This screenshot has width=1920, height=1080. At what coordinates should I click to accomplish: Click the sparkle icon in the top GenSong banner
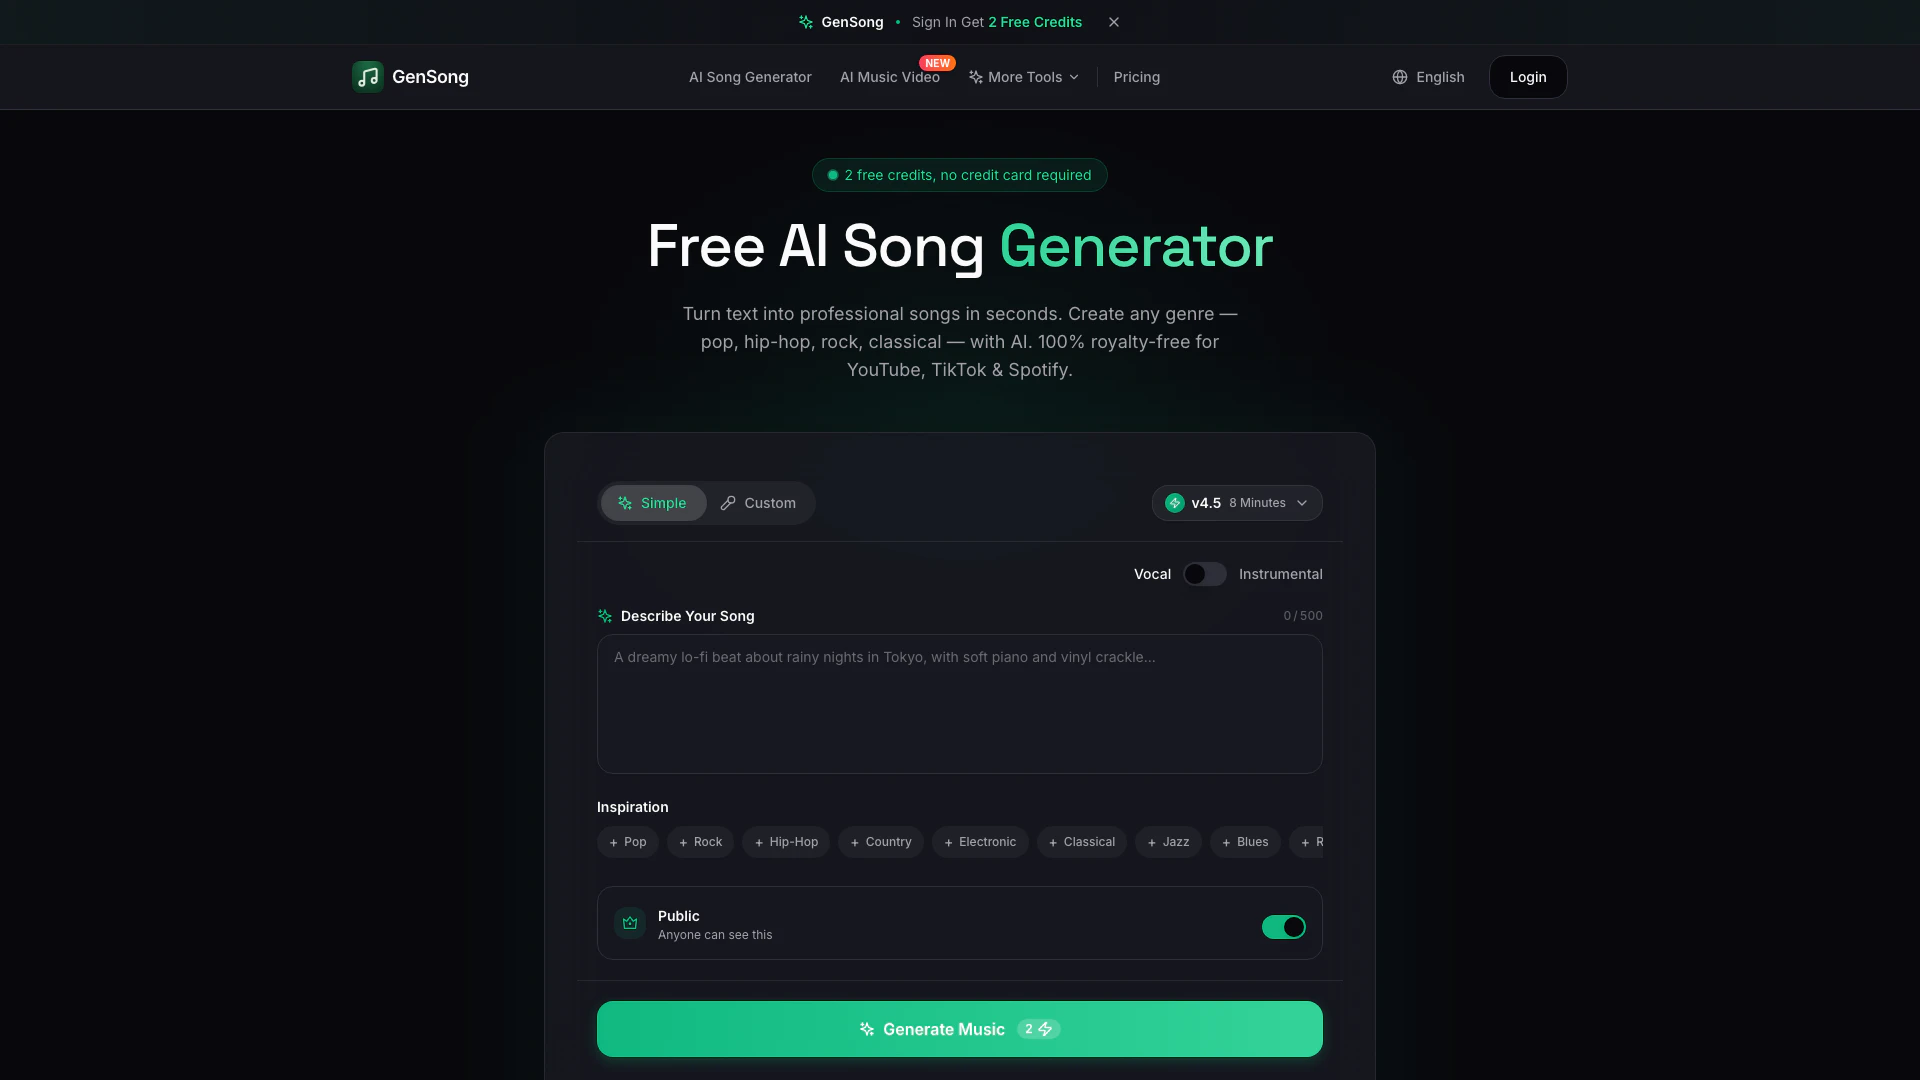pos(806,22)
